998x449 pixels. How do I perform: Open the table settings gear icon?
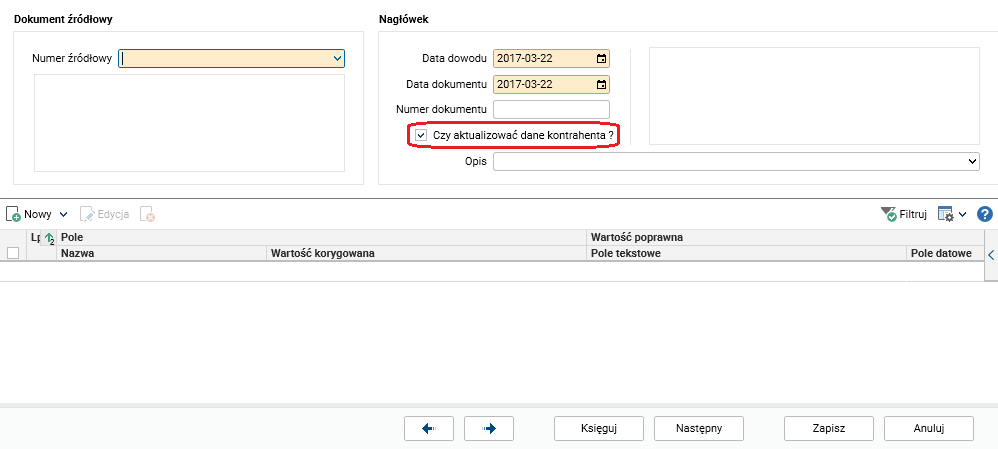tap(947, 214)
